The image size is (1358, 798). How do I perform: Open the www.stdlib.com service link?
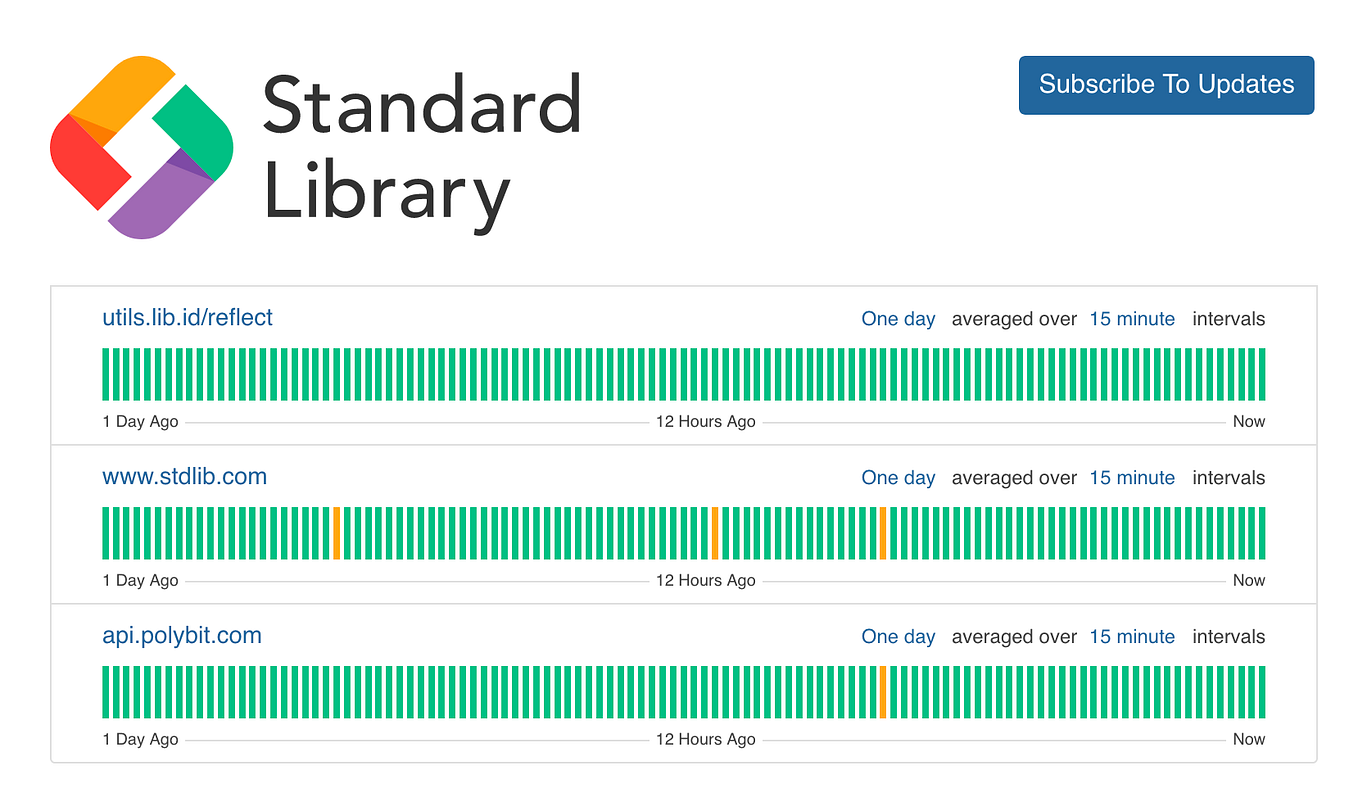184,476
